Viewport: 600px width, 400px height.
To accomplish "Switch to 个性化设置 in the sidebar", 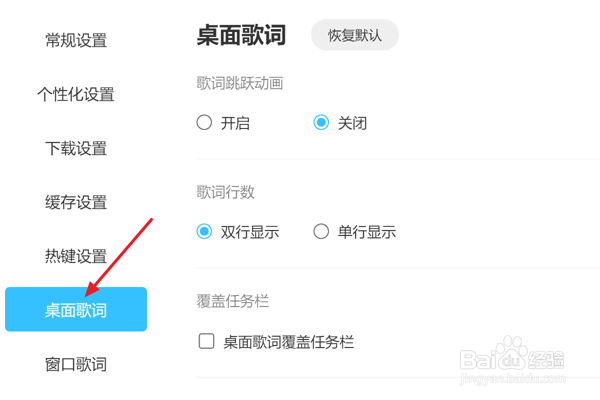I will tap(76, 94).
